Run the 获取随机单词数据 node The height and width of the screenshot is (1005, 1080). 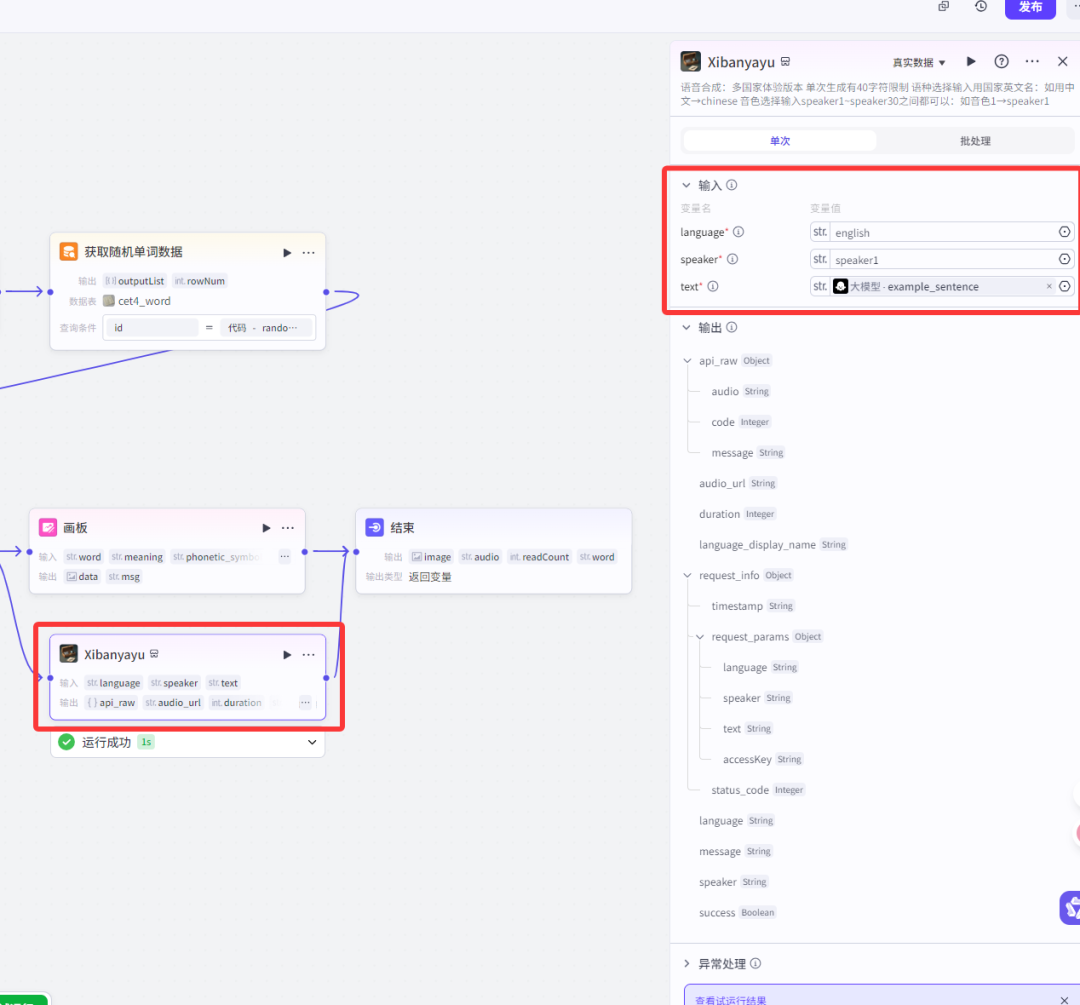pyautogui.click(x=287, y=252)
